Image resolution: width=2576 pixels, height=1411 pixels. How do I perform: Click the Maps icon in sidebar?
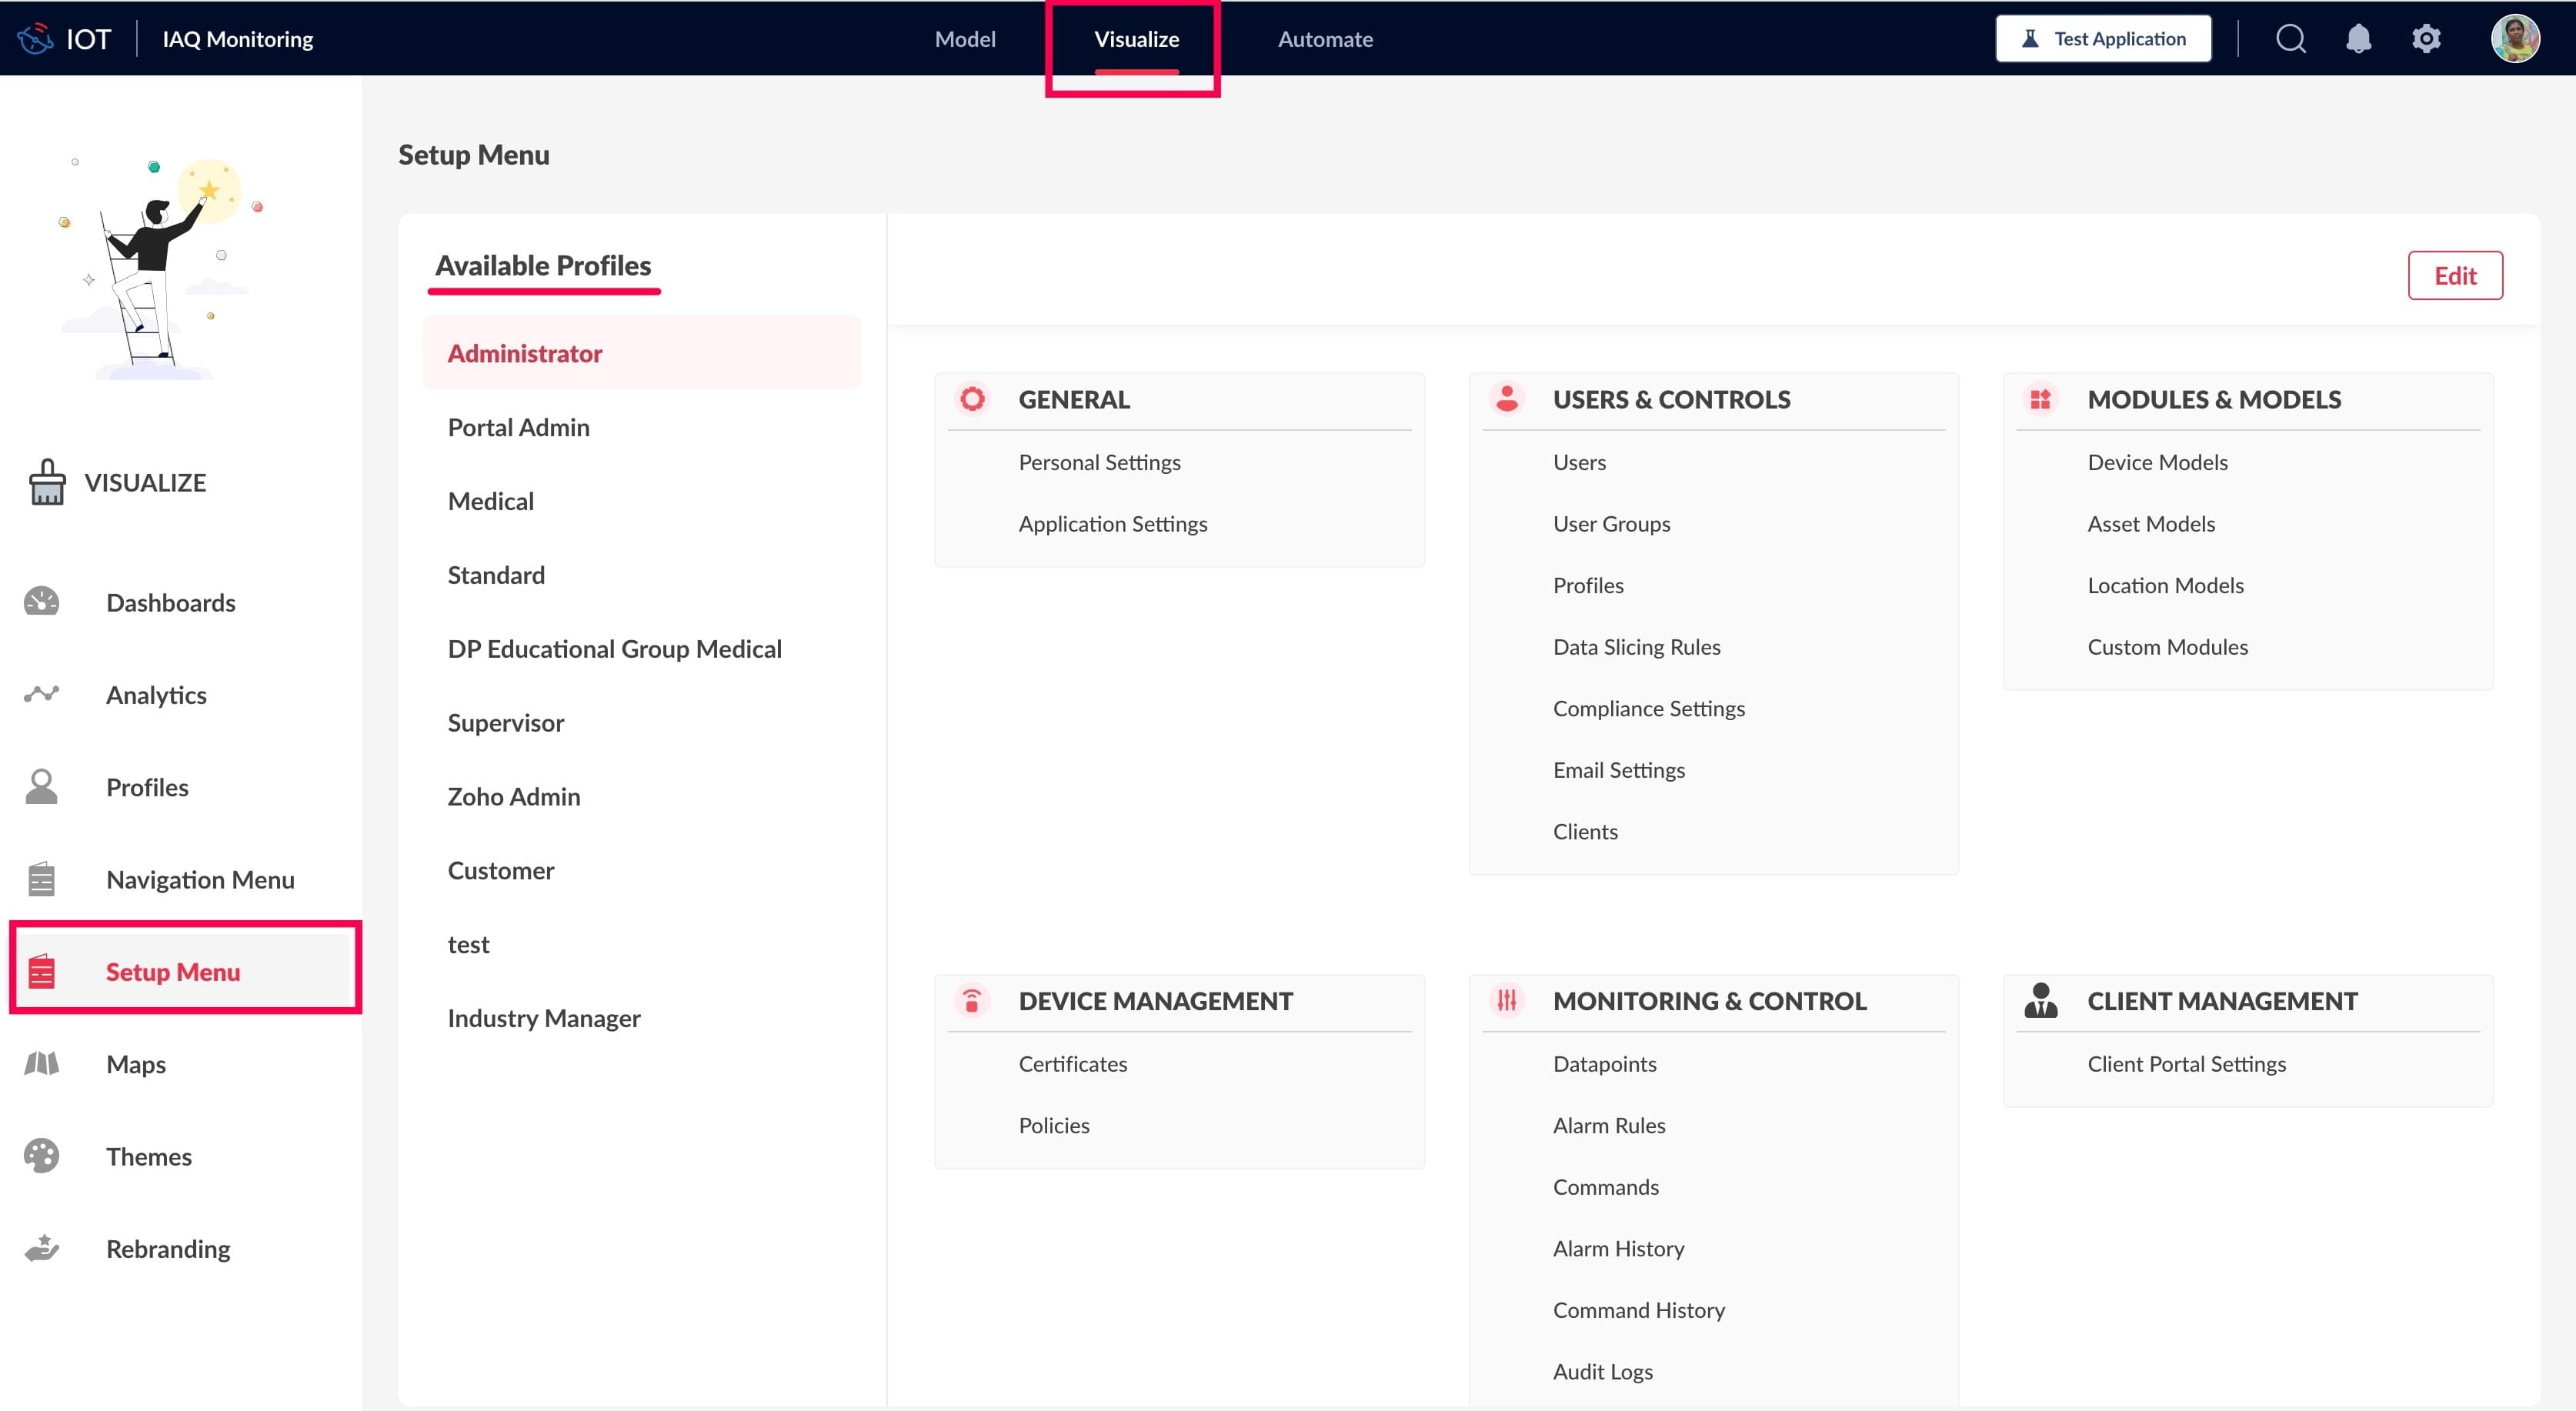tap(41, 1064)
